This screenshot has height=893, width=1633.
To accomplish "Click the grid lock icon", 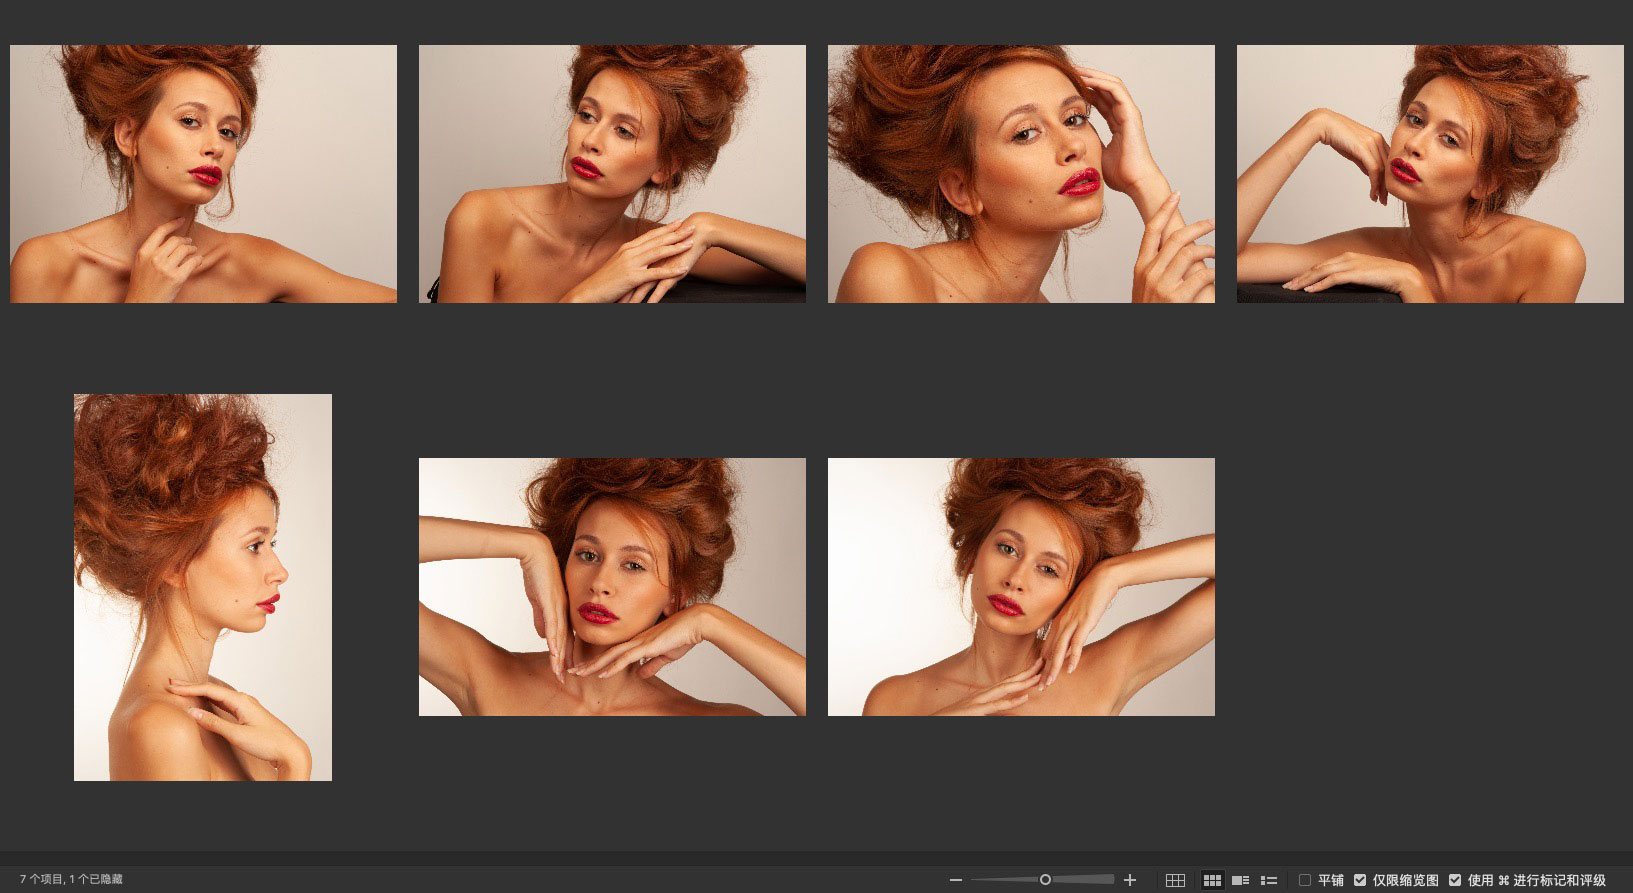I will (x=1175, y=880).
